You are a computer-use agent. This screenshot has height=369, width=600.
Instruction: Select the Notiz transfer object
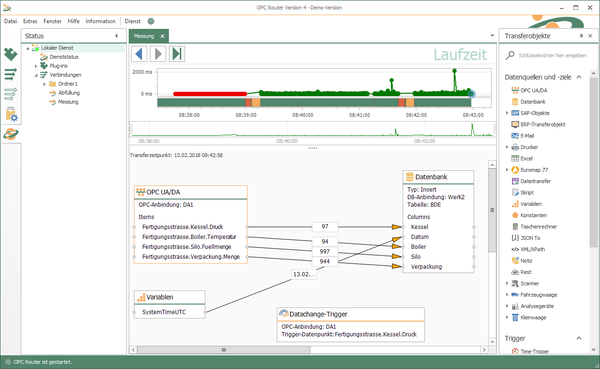click(x=526, y=261)
